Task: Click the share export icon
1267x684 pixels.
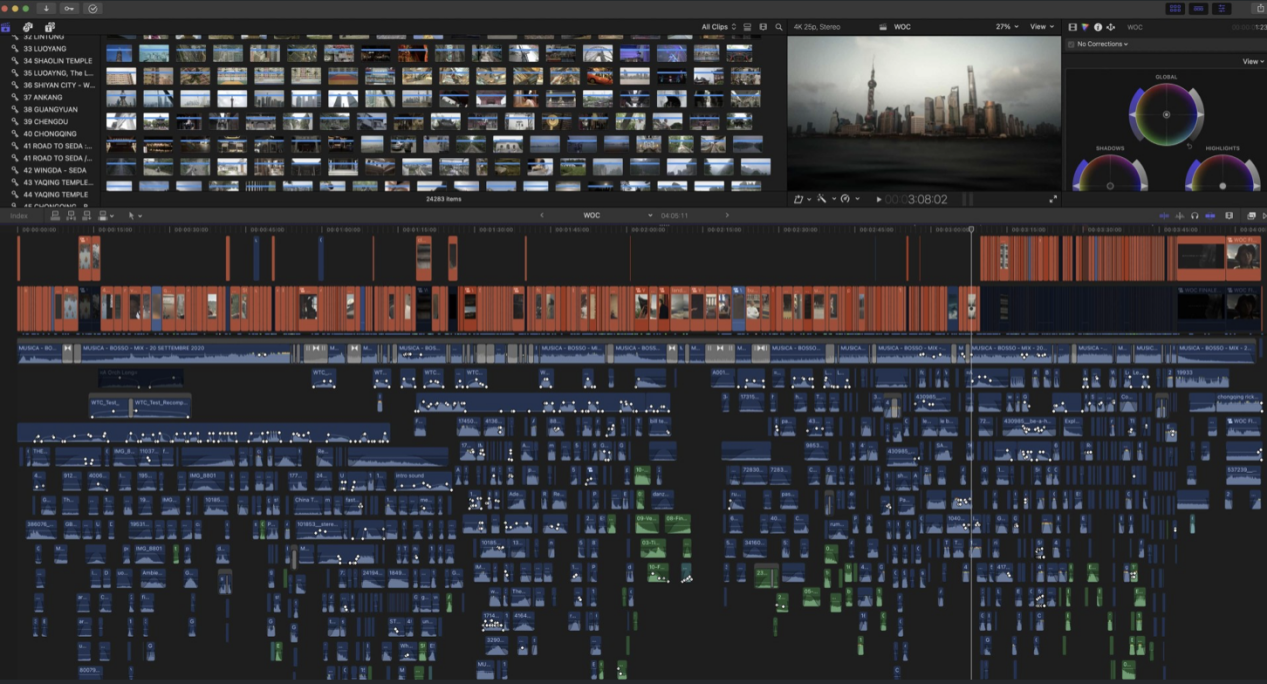Action: (x=1259, y=8)
